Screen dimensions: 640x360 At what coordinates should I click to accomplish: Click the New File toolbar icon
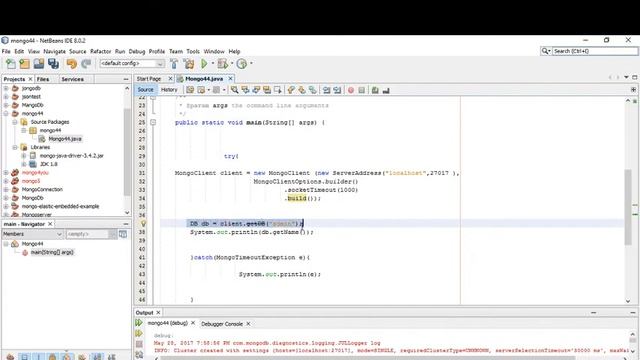11,64
